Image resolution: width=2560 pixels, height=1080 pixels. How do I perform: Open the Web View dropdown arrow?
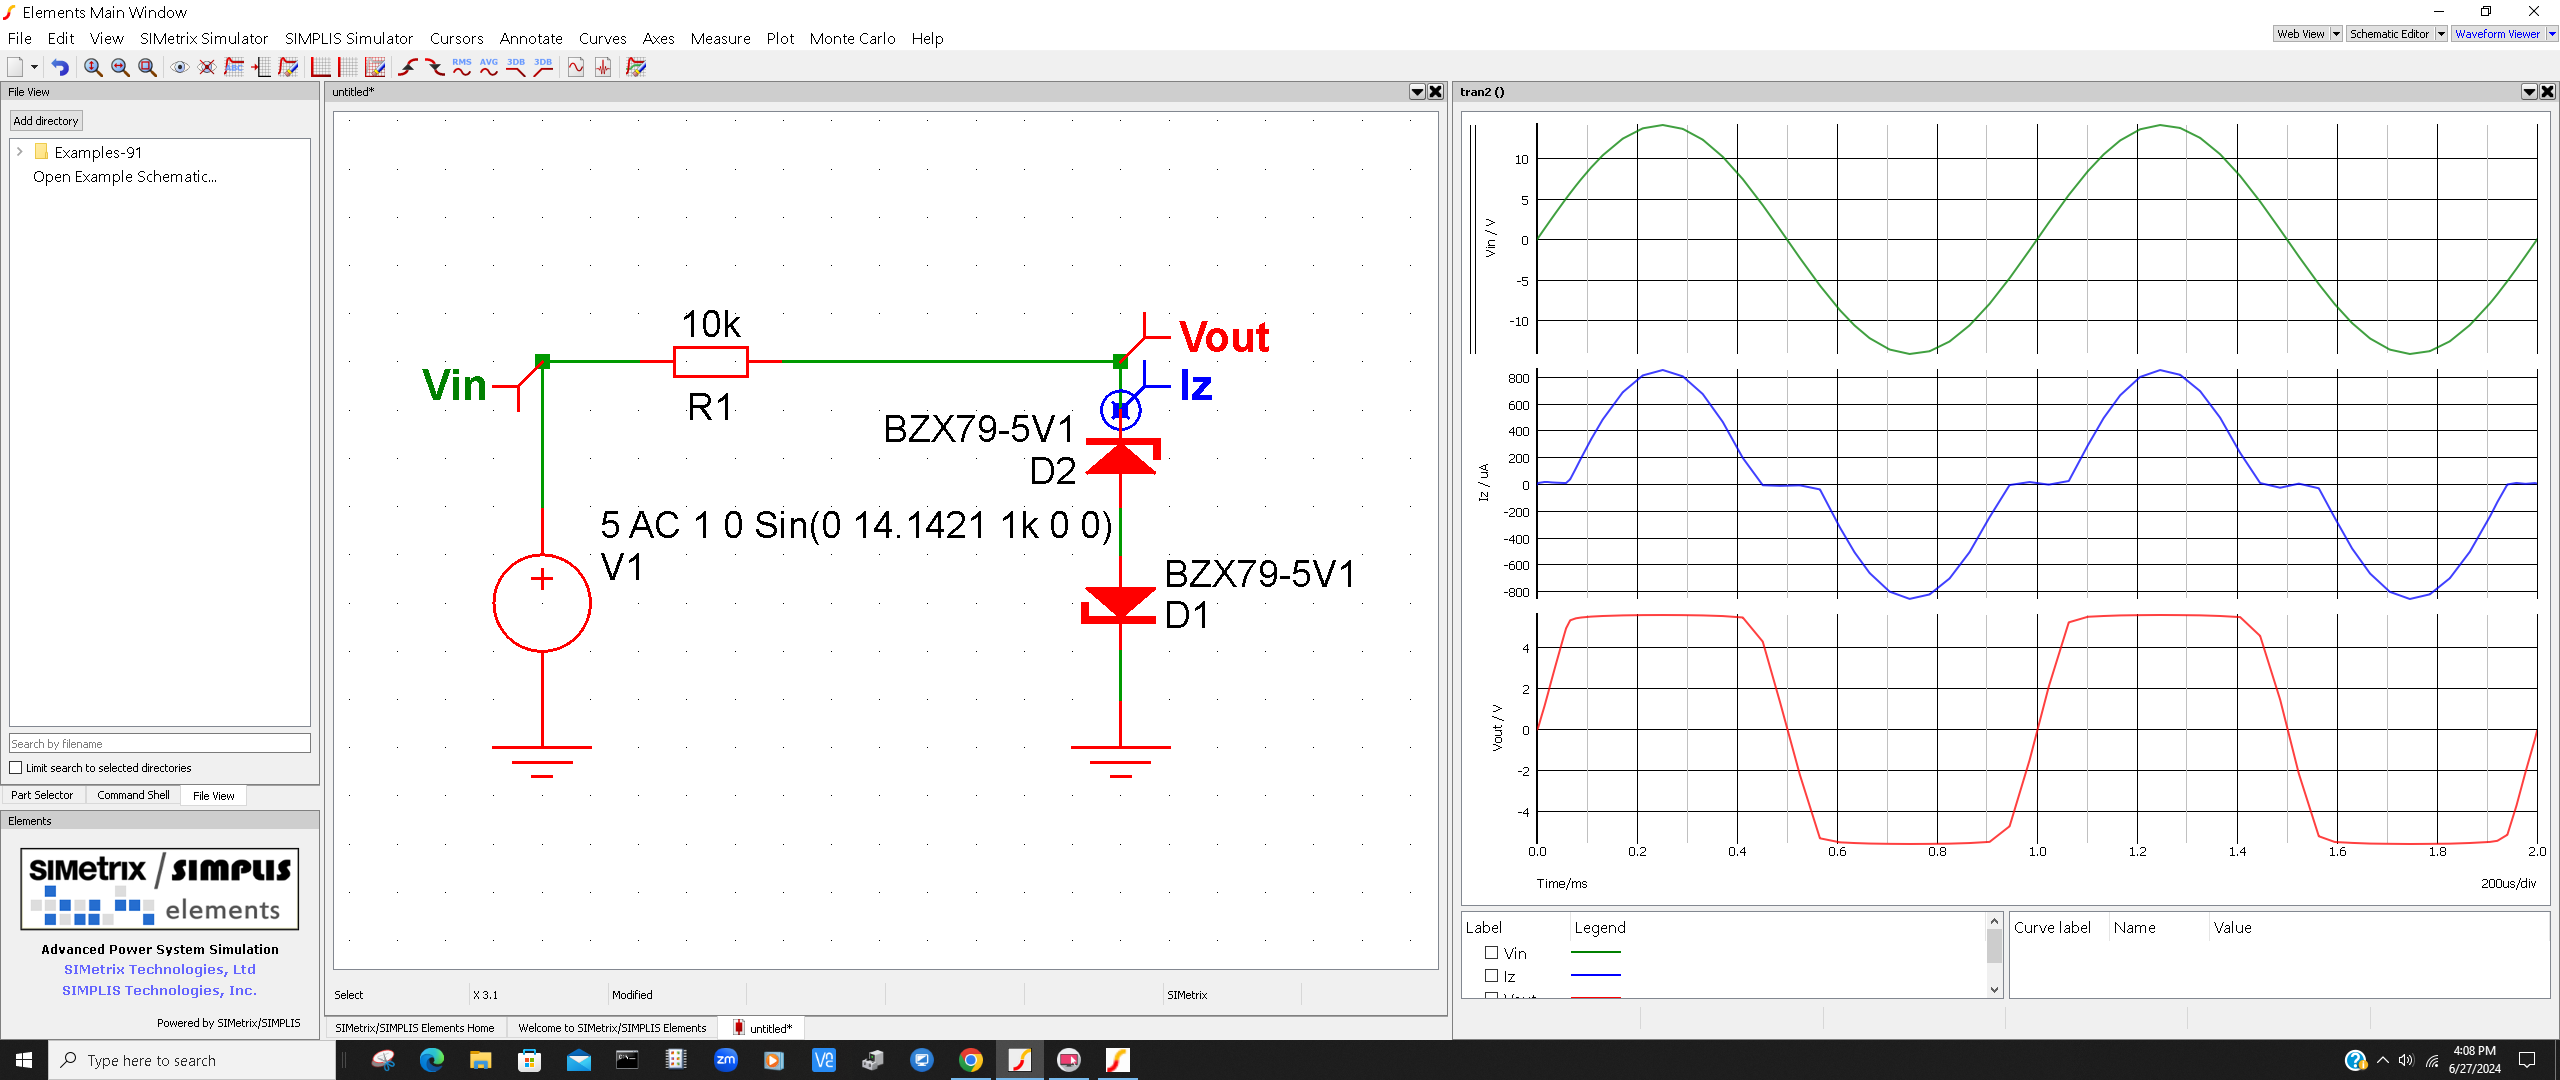[x=2336, y=34]
